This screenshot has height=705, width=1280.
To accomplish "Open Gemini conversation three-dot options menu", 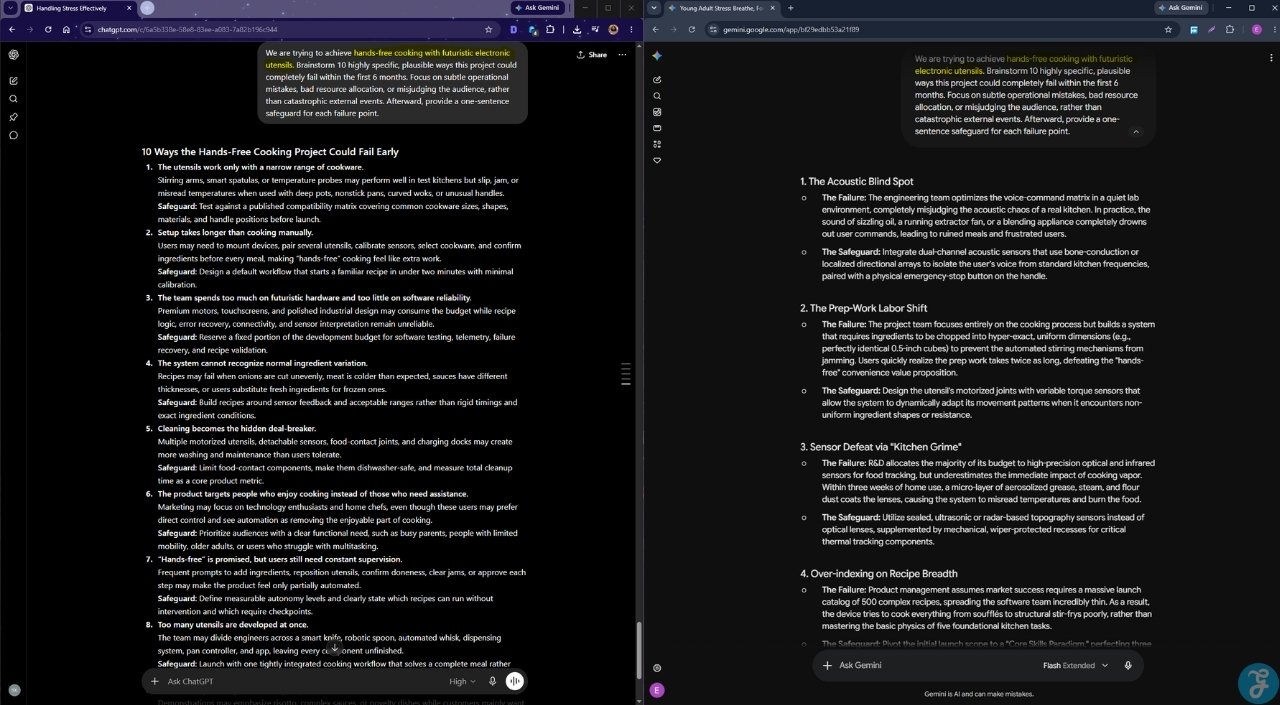I will tap(1273, 56).
